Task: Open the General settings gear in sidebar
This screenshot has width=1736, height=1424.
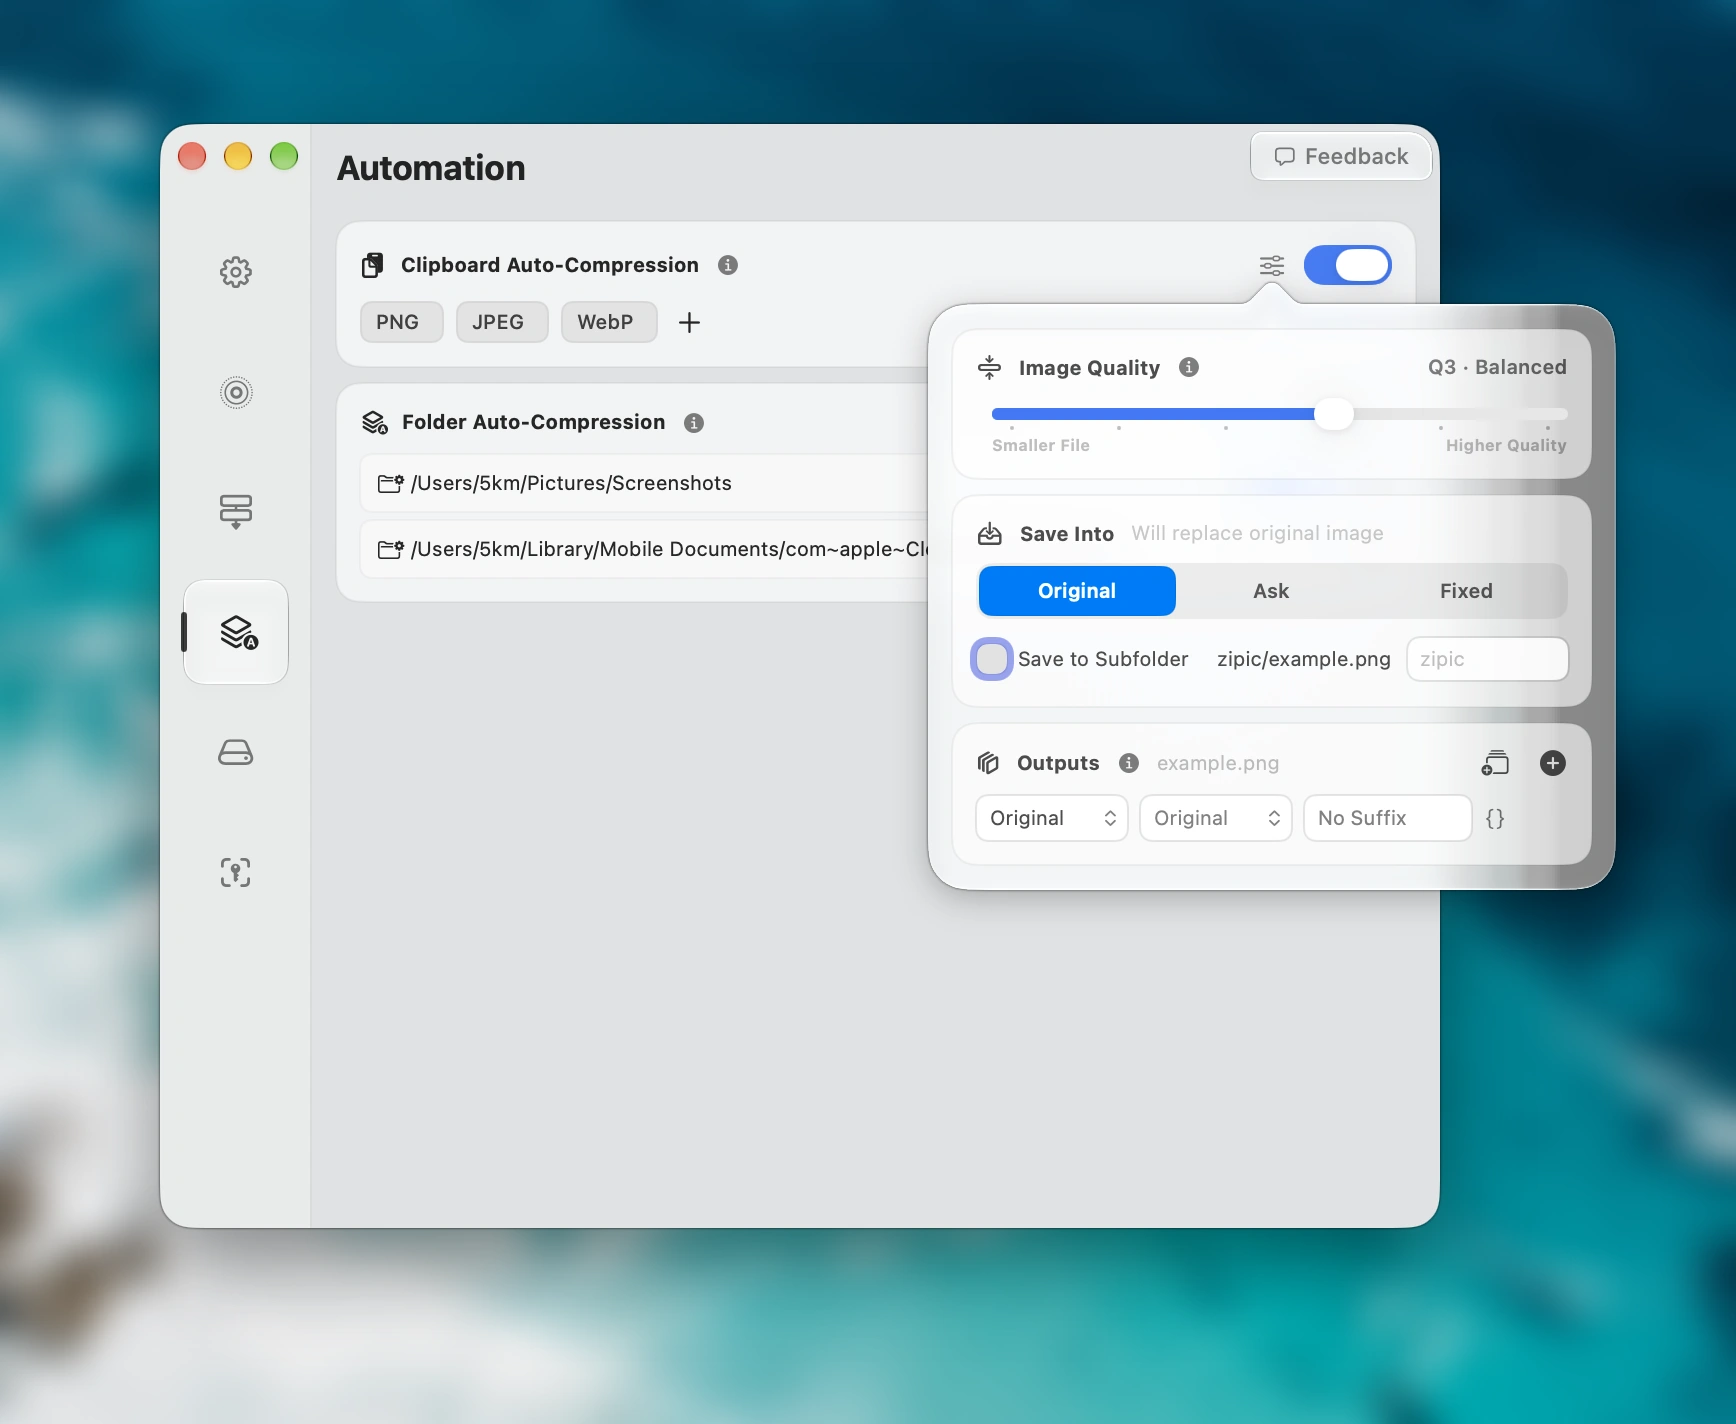Action: [236, 272]
